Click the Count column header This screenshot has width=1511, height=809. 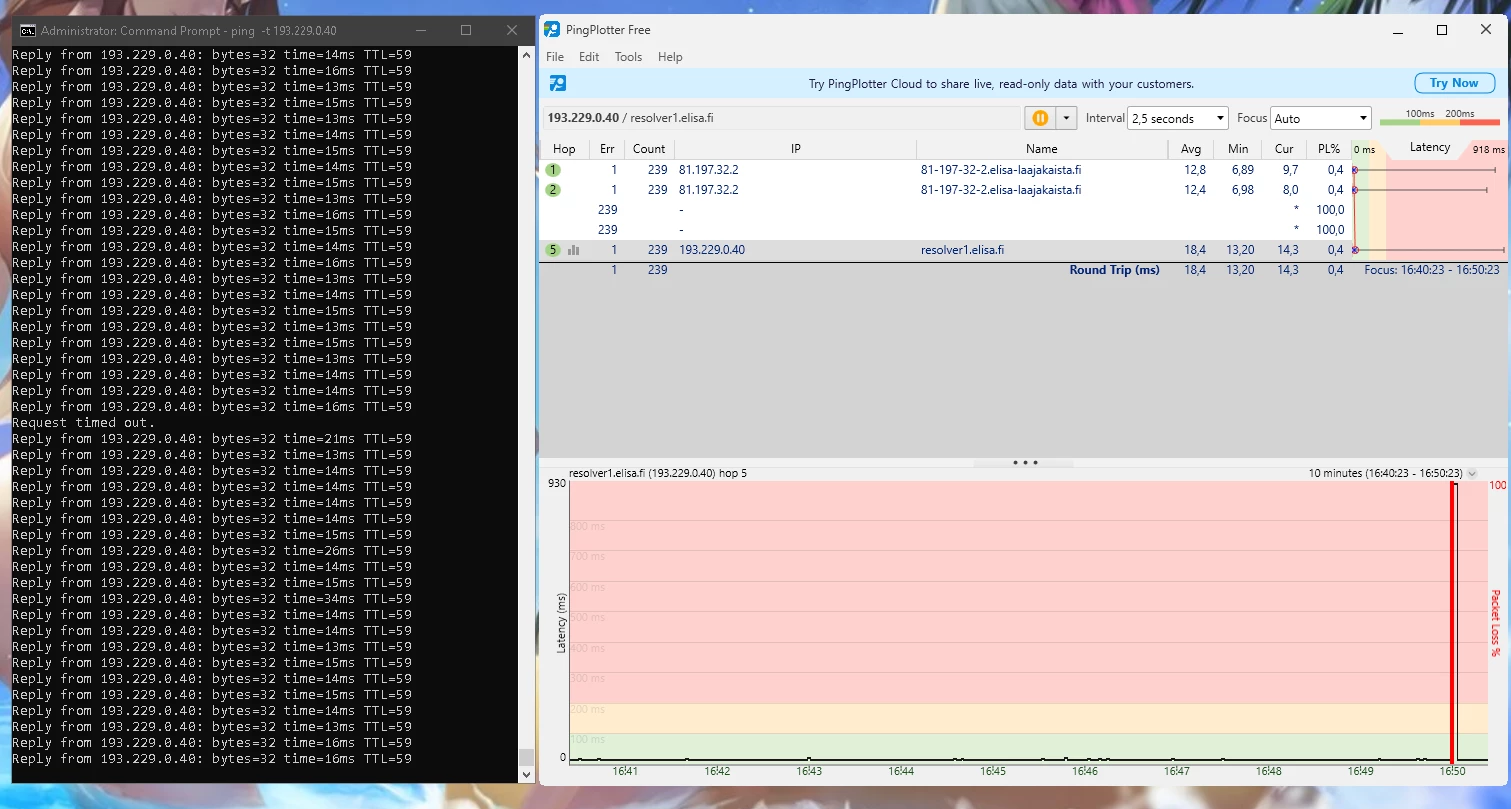pyautogui.click(x=649, y=149)
